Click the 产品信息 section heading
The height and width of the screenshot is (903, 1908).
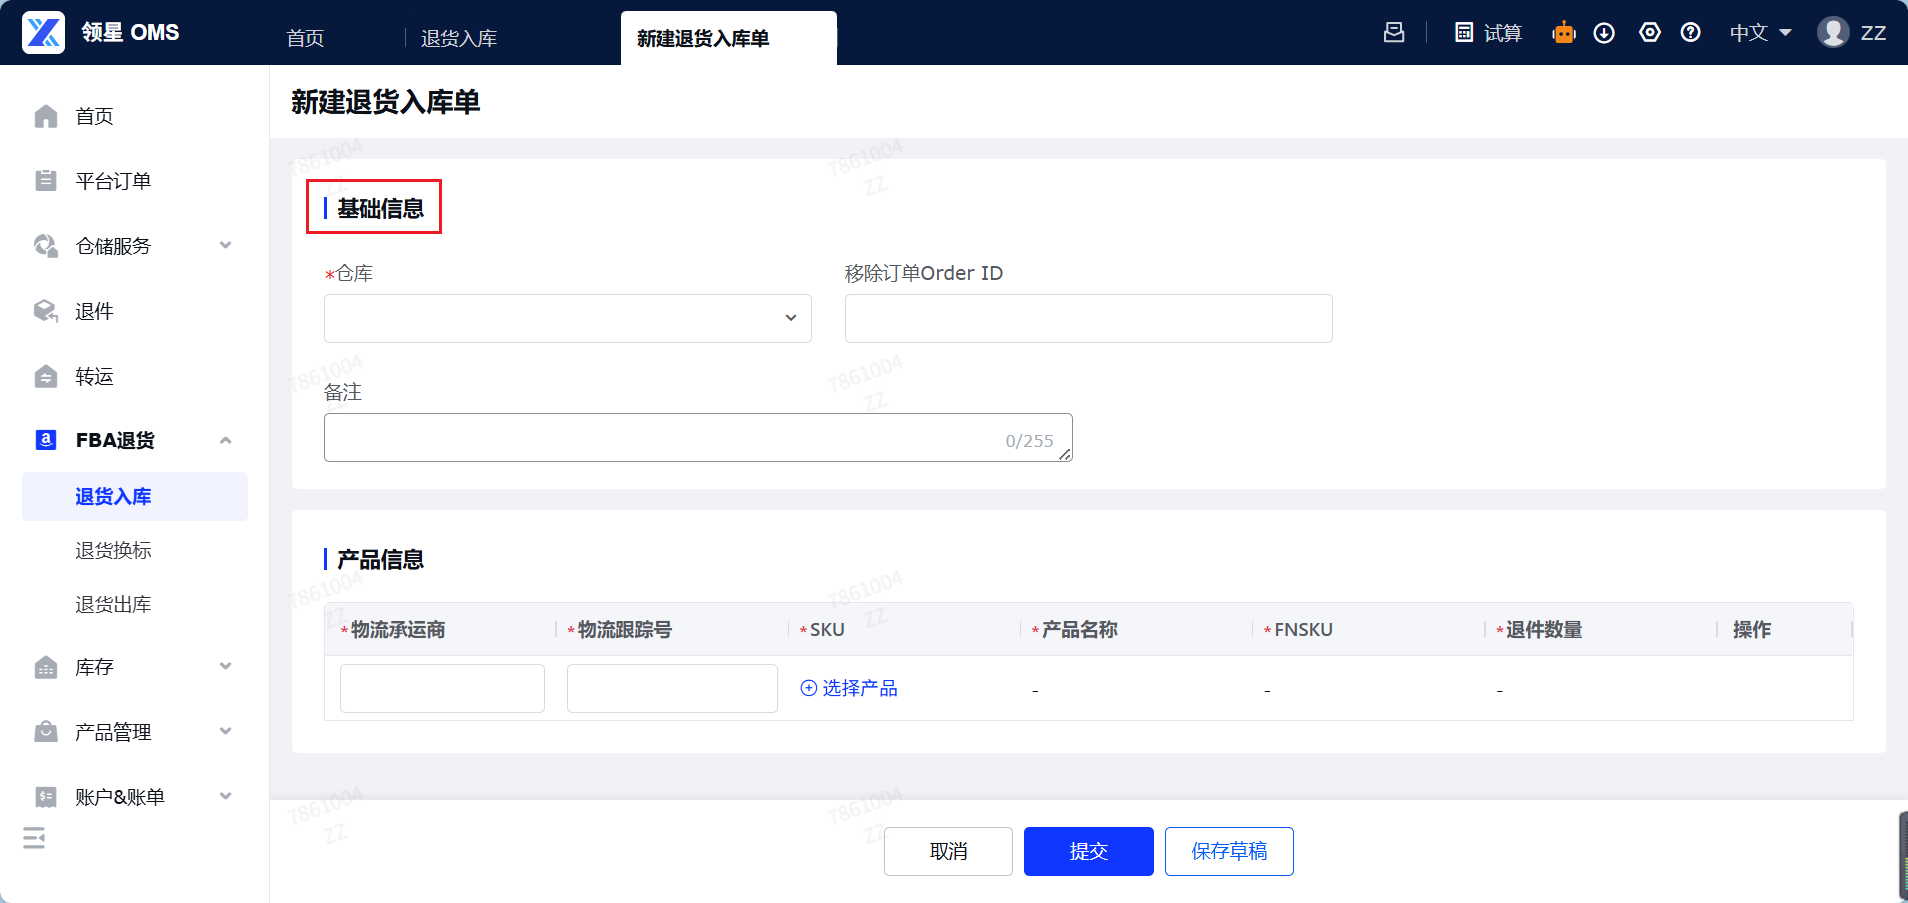point(380,559)
